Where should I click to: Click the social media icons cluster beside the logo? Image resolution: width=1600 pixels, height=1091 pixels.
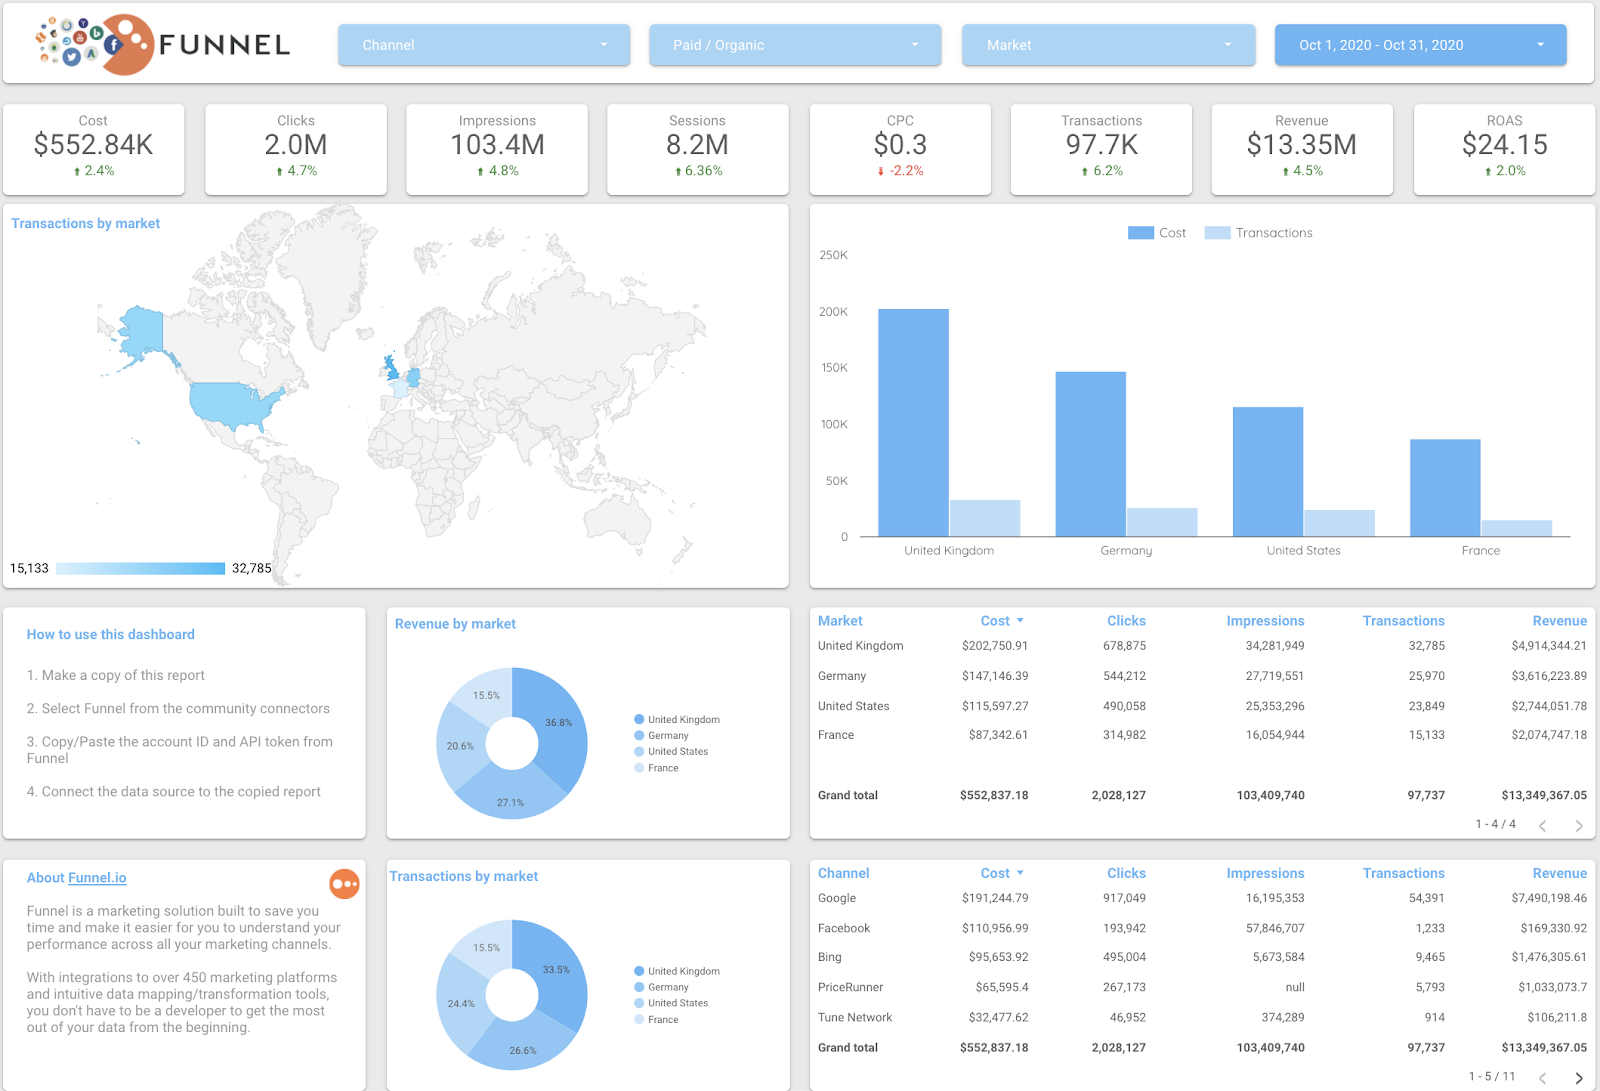coord(68,40)
